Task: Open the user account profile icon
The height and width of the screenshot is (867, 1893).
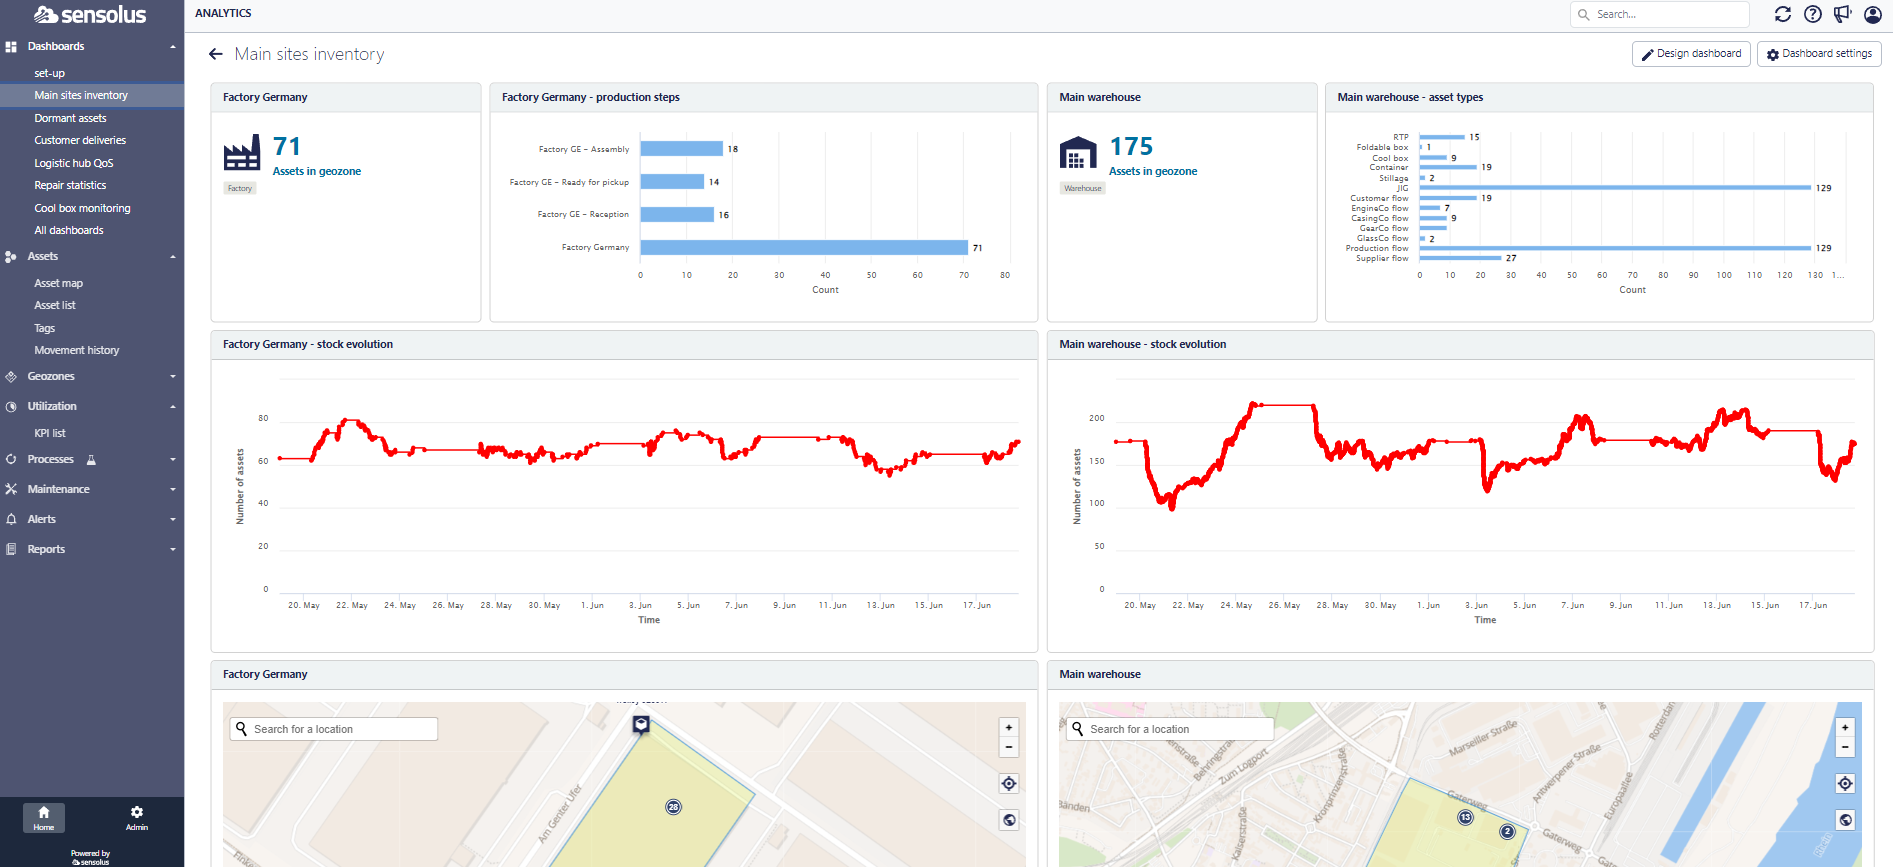Action: pos(1873,14)
